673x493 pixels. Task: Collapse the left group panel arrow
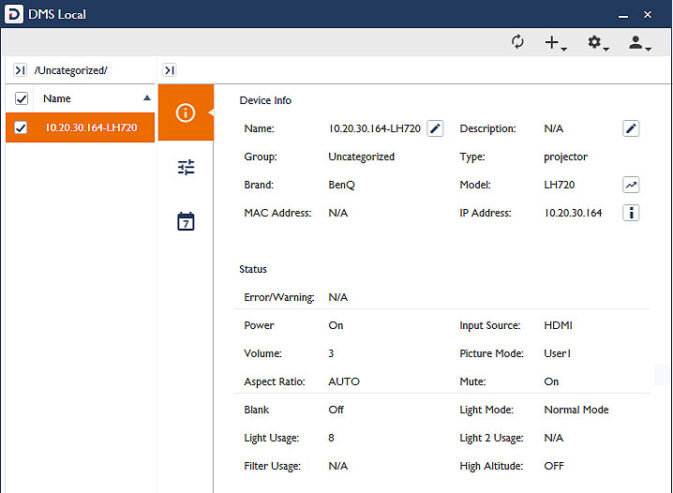tap(20, 70)
